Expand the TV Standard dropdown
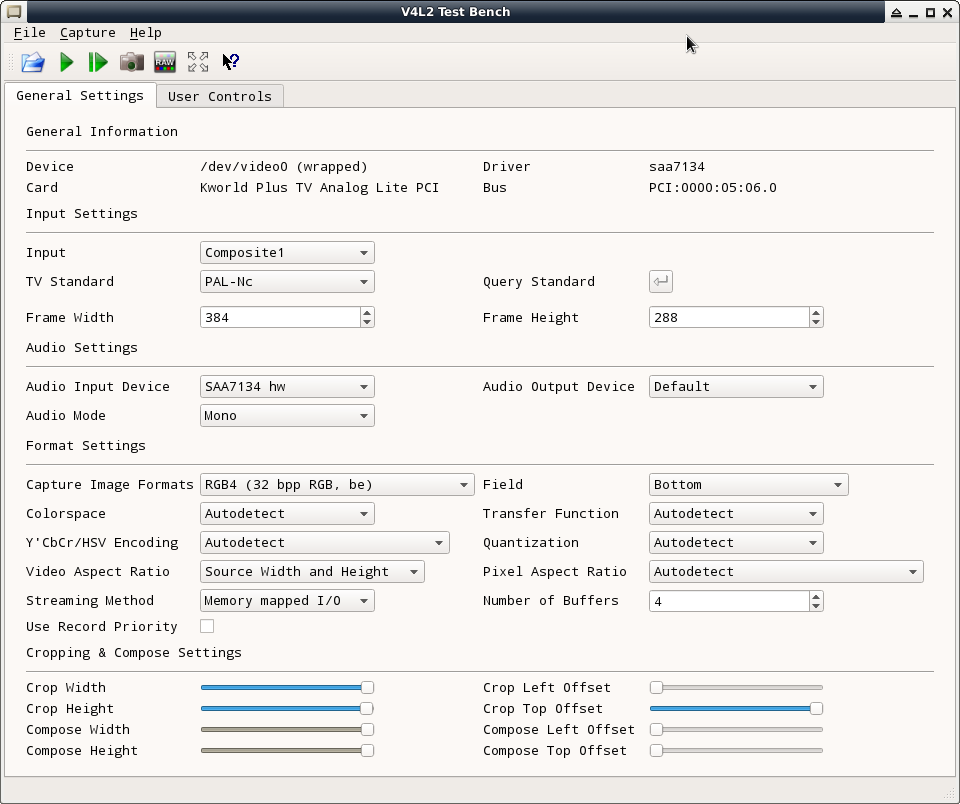Viewport: 960px width, 804px height. (287, 282)
